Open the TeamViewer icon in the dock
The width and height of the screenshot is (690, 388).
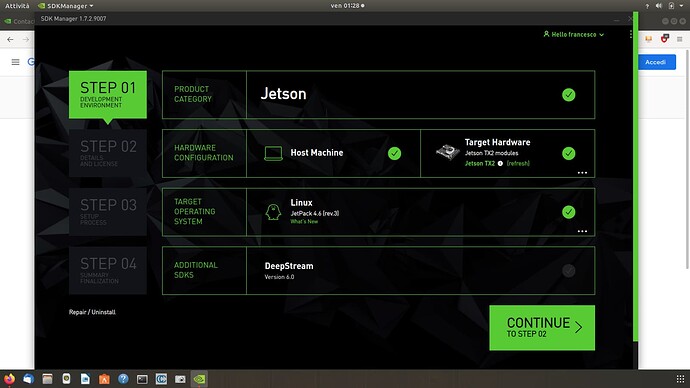pyautogui.click(x=161, y=379)
